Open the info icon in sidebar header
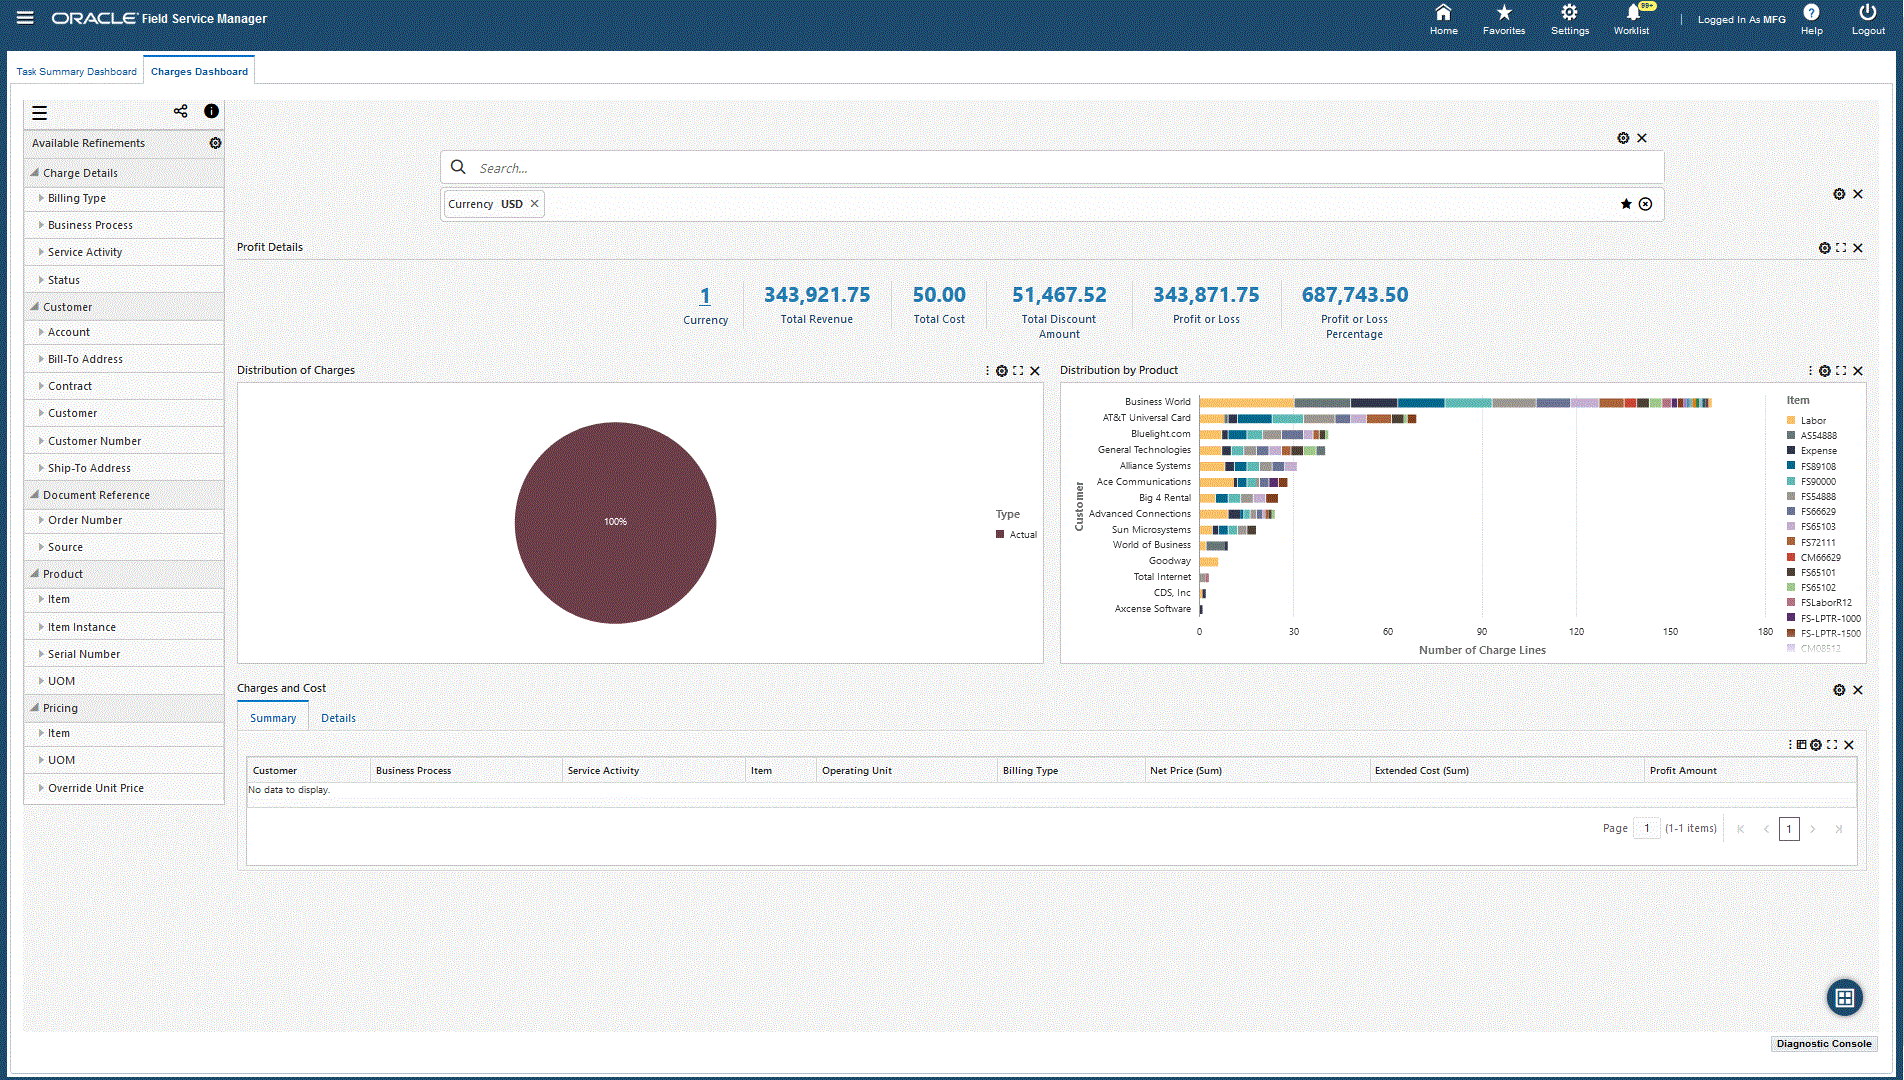This screenshot has width=1904, height=1080. (211, 111)
